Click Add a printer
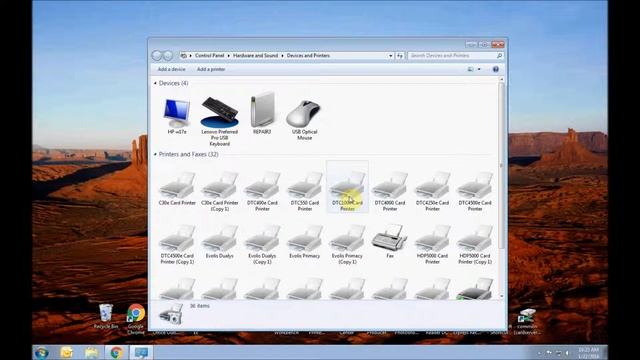The height and width of the screenshot is (360, 640). tap(211, 69)
